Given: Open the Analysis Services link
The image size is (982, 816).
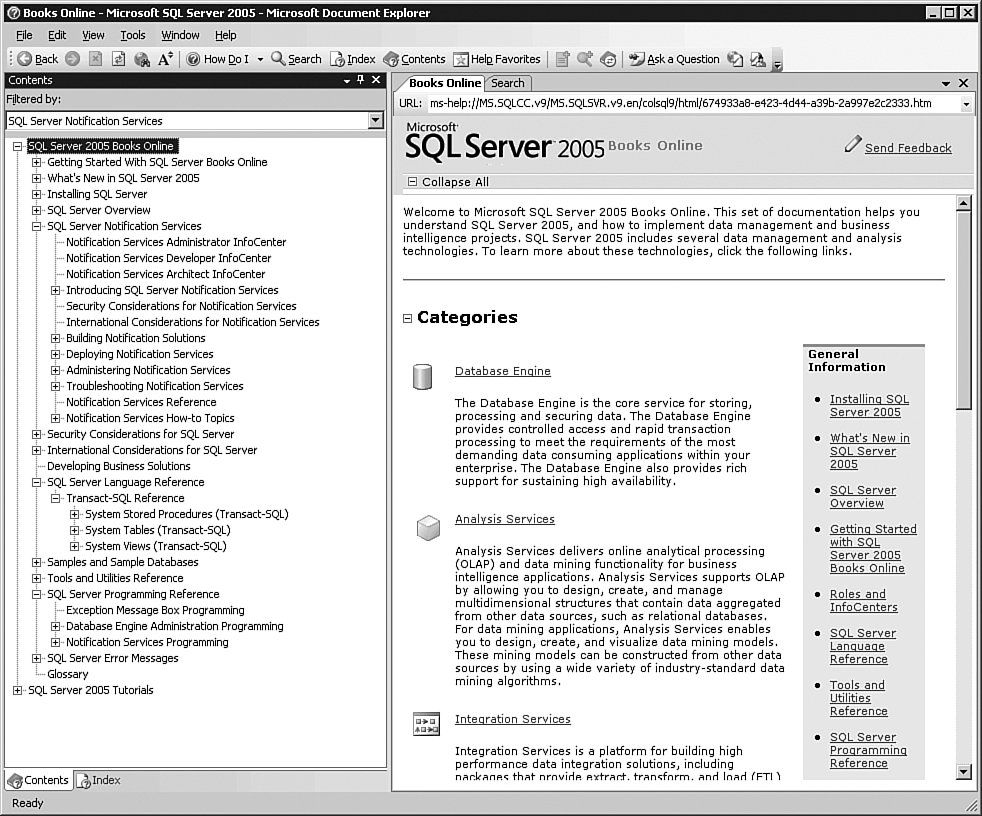Looking at the screenshot, I should [505, 519].
